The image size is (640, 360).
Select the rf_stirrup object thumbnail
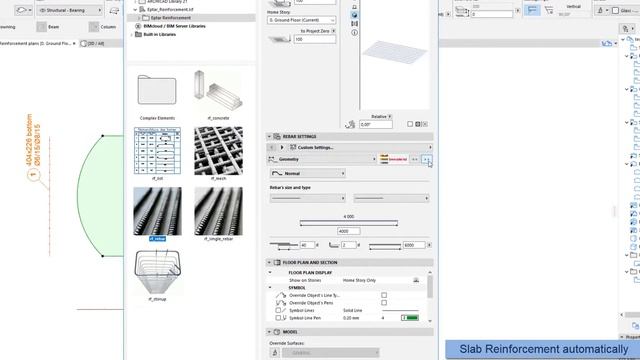point(158,272)
